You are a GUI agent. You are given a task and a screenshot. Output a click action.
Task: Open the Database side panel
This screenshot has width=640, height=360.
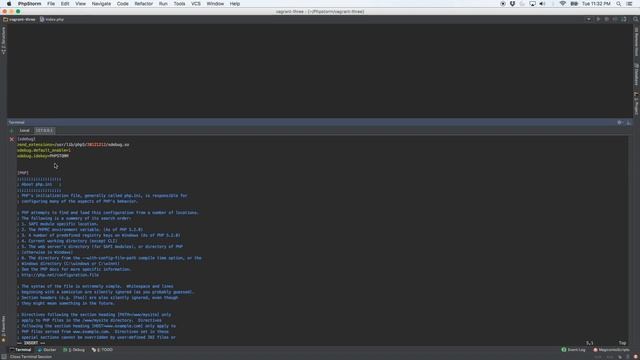(636, 74)
